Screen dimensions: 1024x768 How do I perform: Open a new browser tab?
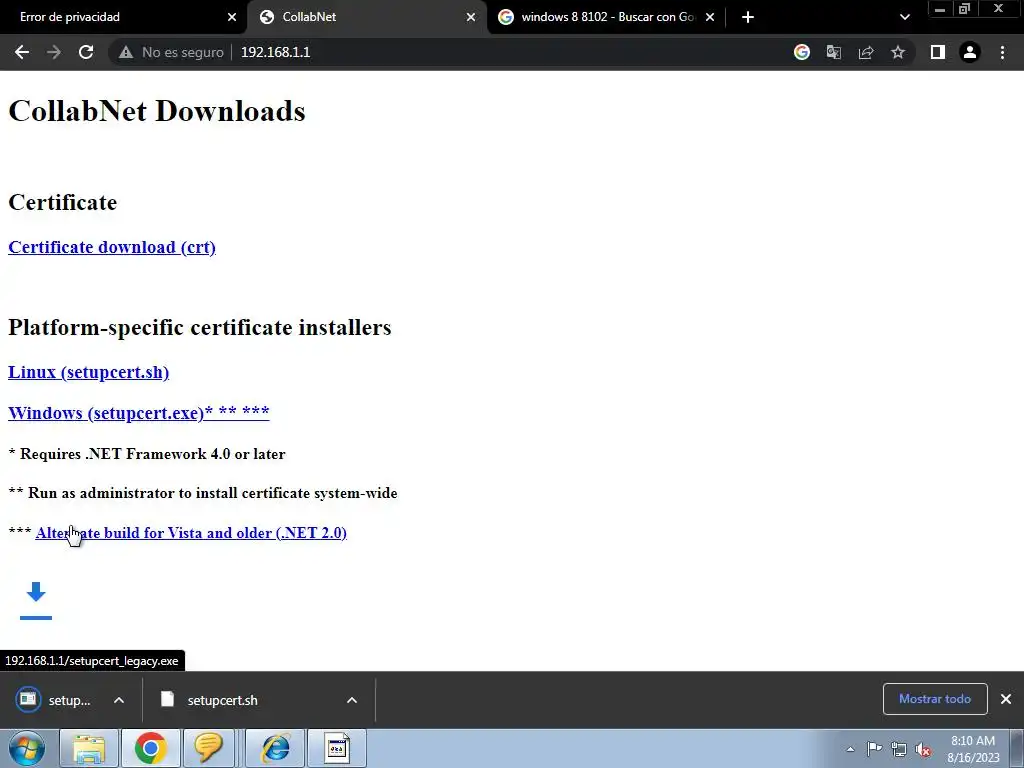748,17
